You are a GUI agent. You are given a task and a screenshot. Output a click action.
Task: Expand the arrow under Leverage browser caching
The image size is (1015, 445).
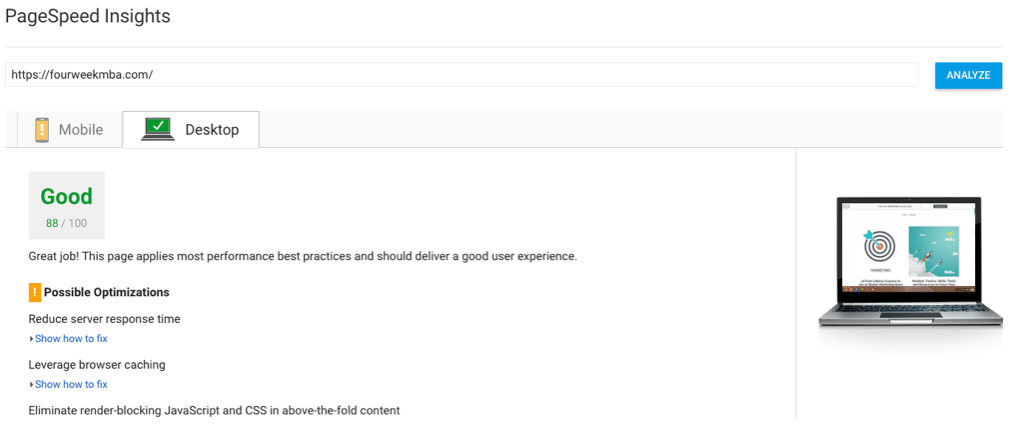[x=31, y=385]
